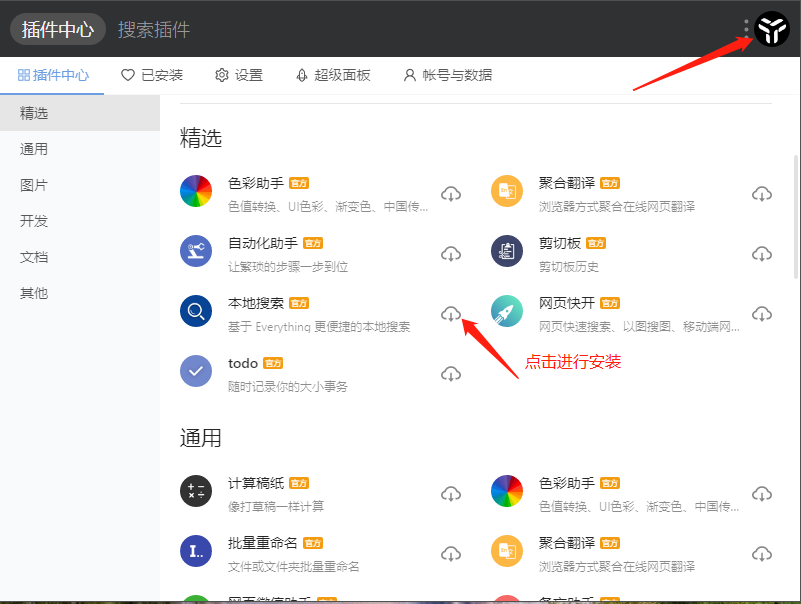This screenshot has width=801, height=604.
Task: Click the description 随时记录你的大小事务
Action: pos(288,387)
